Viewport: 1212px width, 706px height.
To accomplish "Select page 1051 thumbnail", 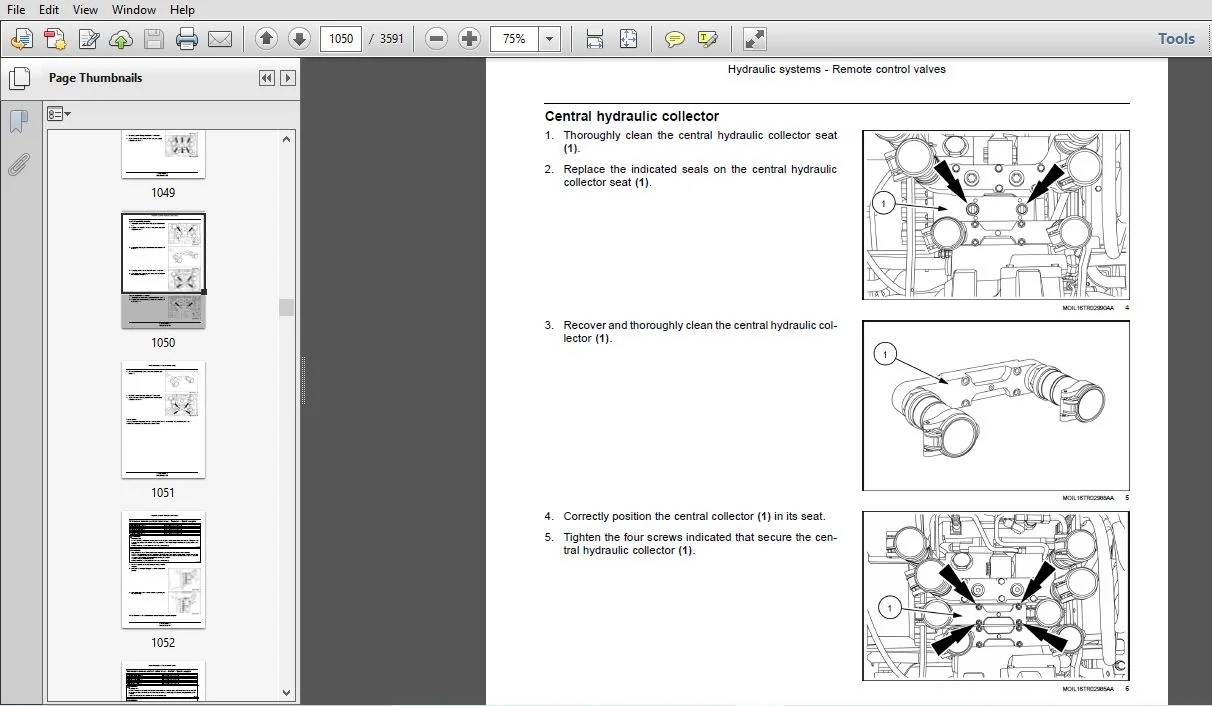I will (x=163, y=420).
